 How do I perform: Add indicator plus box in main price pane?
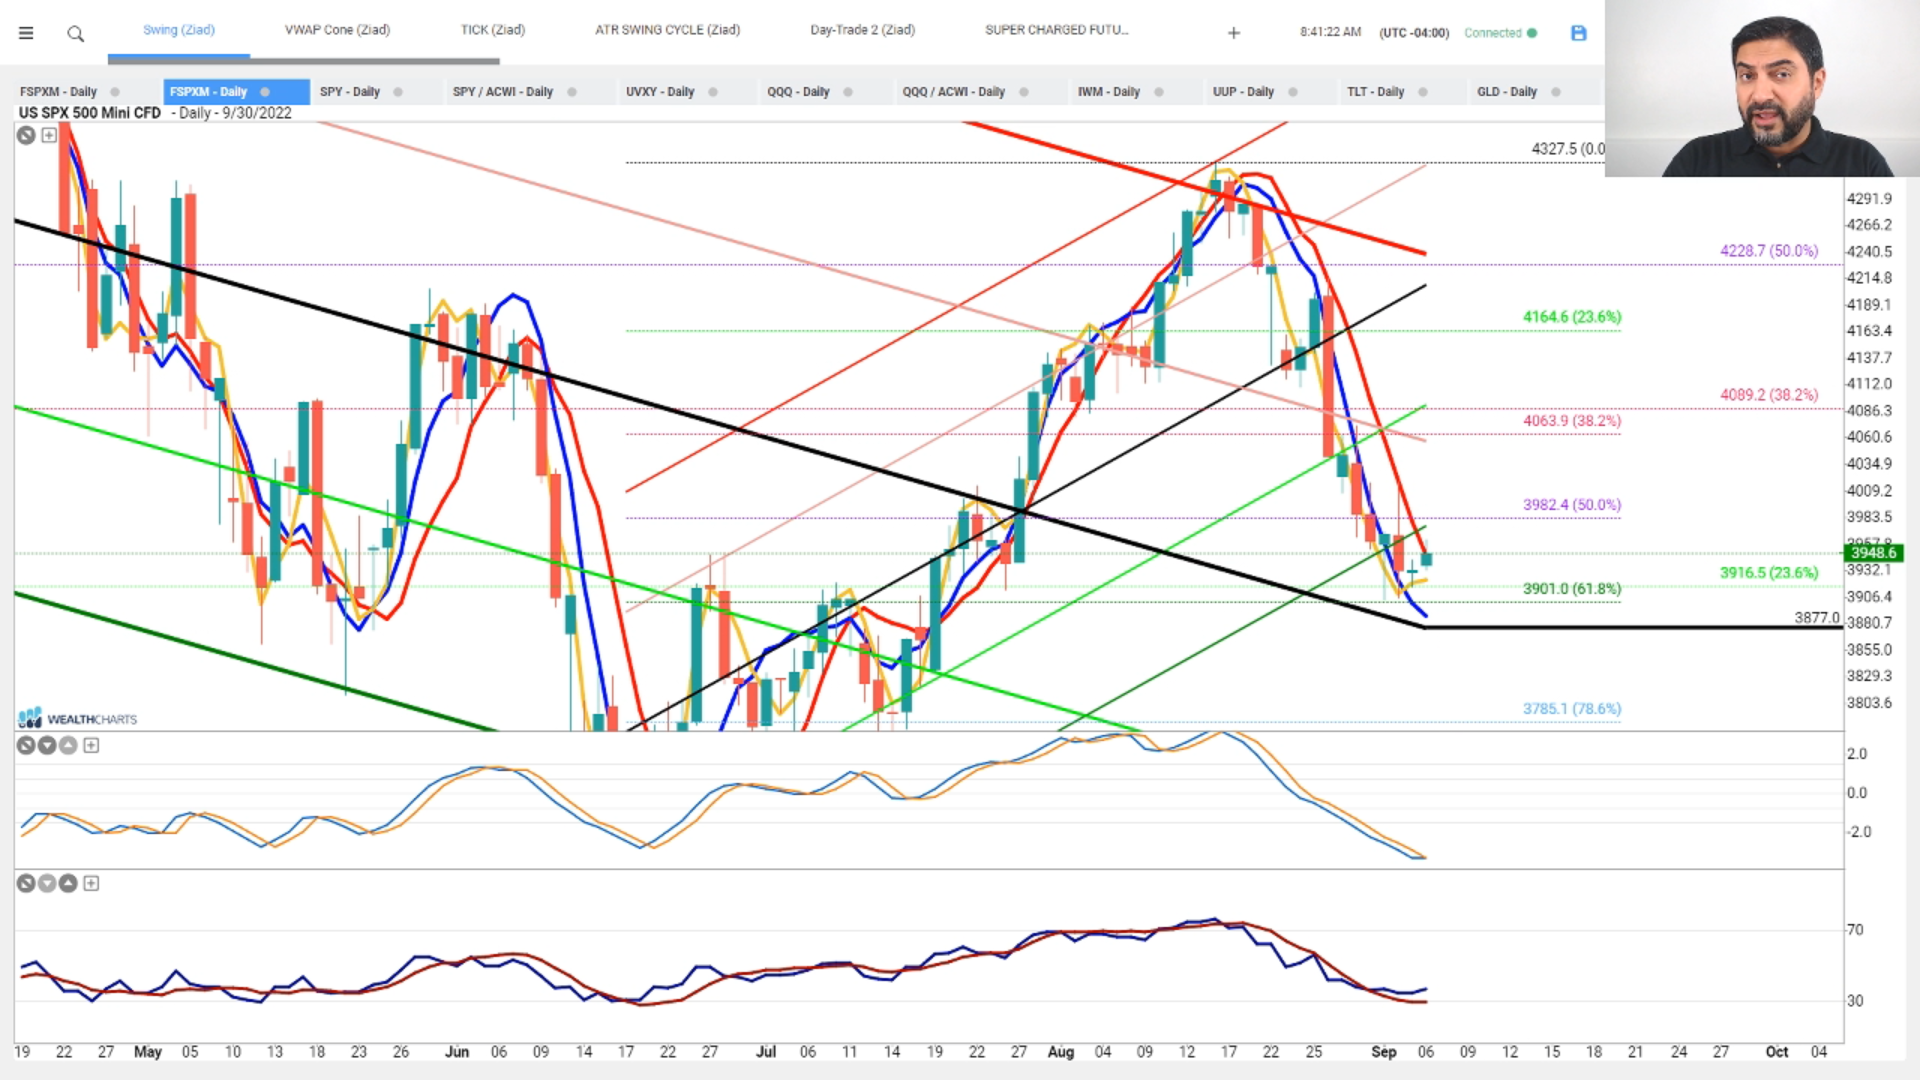[x=49, y=135]
